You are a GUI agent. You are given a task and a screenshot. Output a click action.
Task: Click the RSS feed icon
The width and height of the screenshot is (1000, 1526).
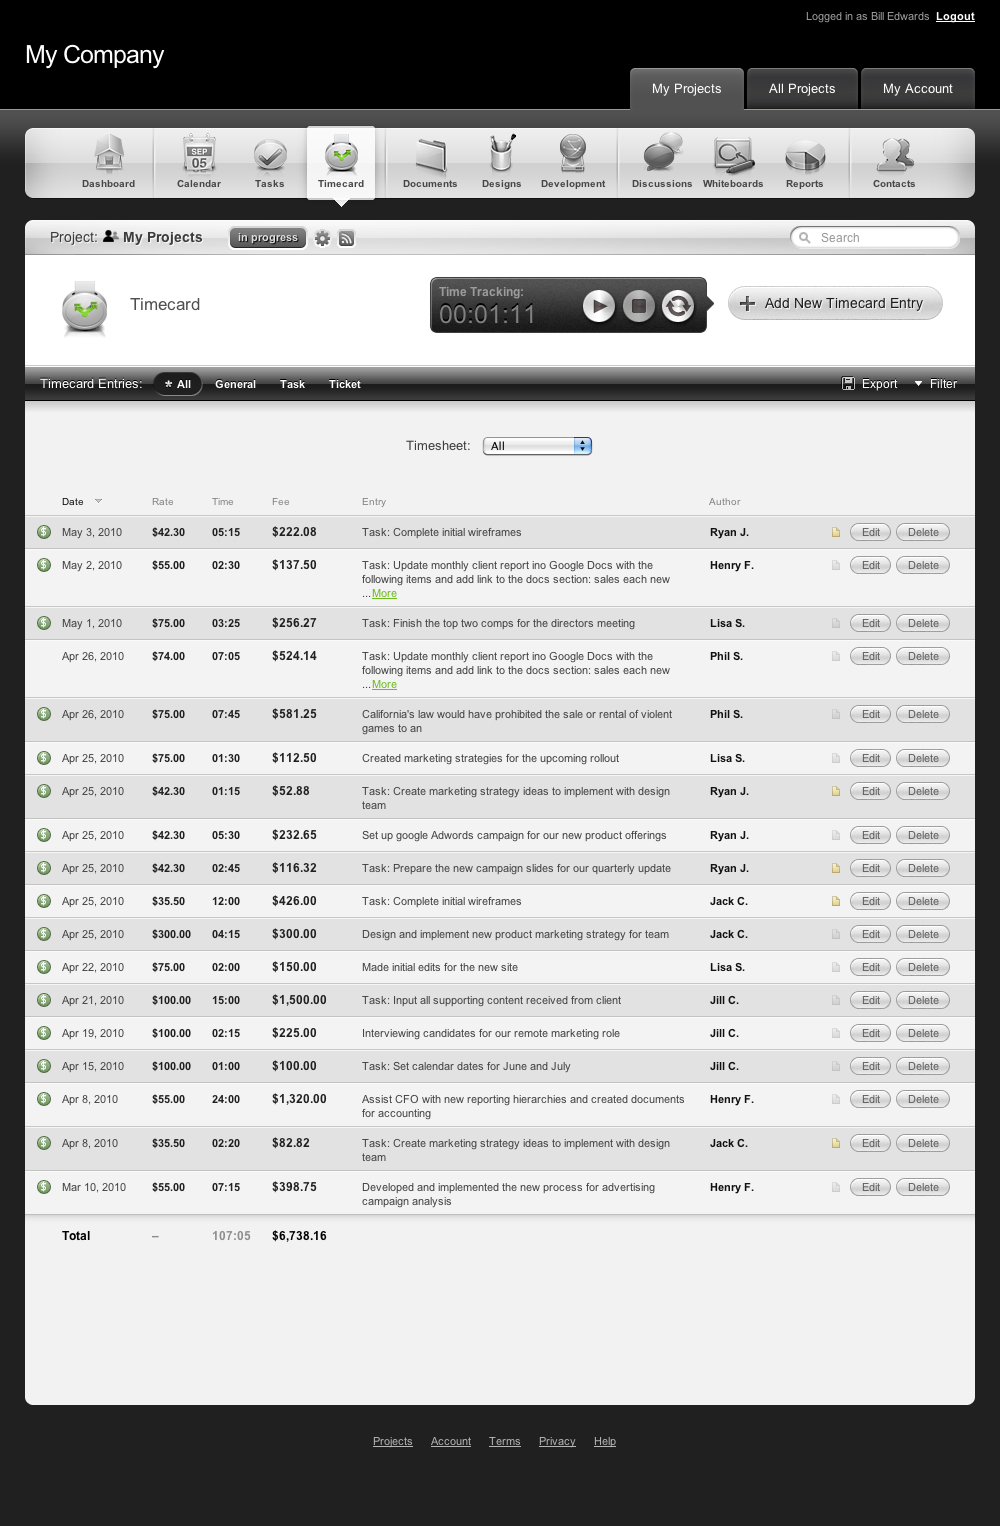[x=346, y=238]
